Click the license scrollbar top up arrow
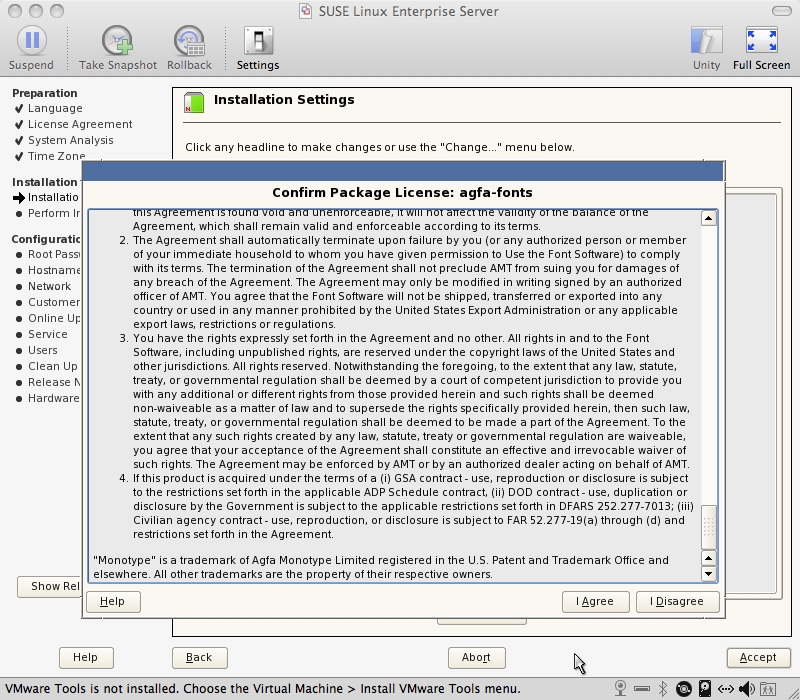Viewport: 800px width, 700px height. 708,218
